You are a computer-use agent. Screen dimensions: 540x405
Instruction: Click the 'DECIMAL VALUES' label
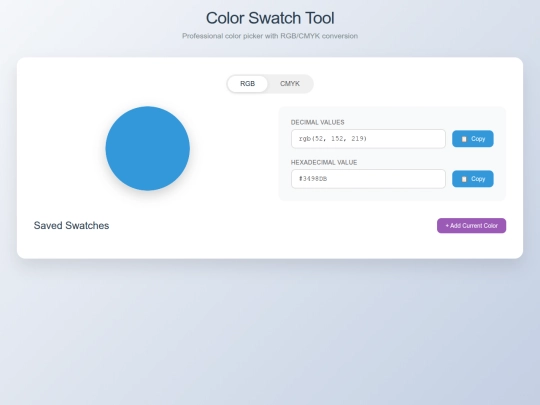(318, 122)
